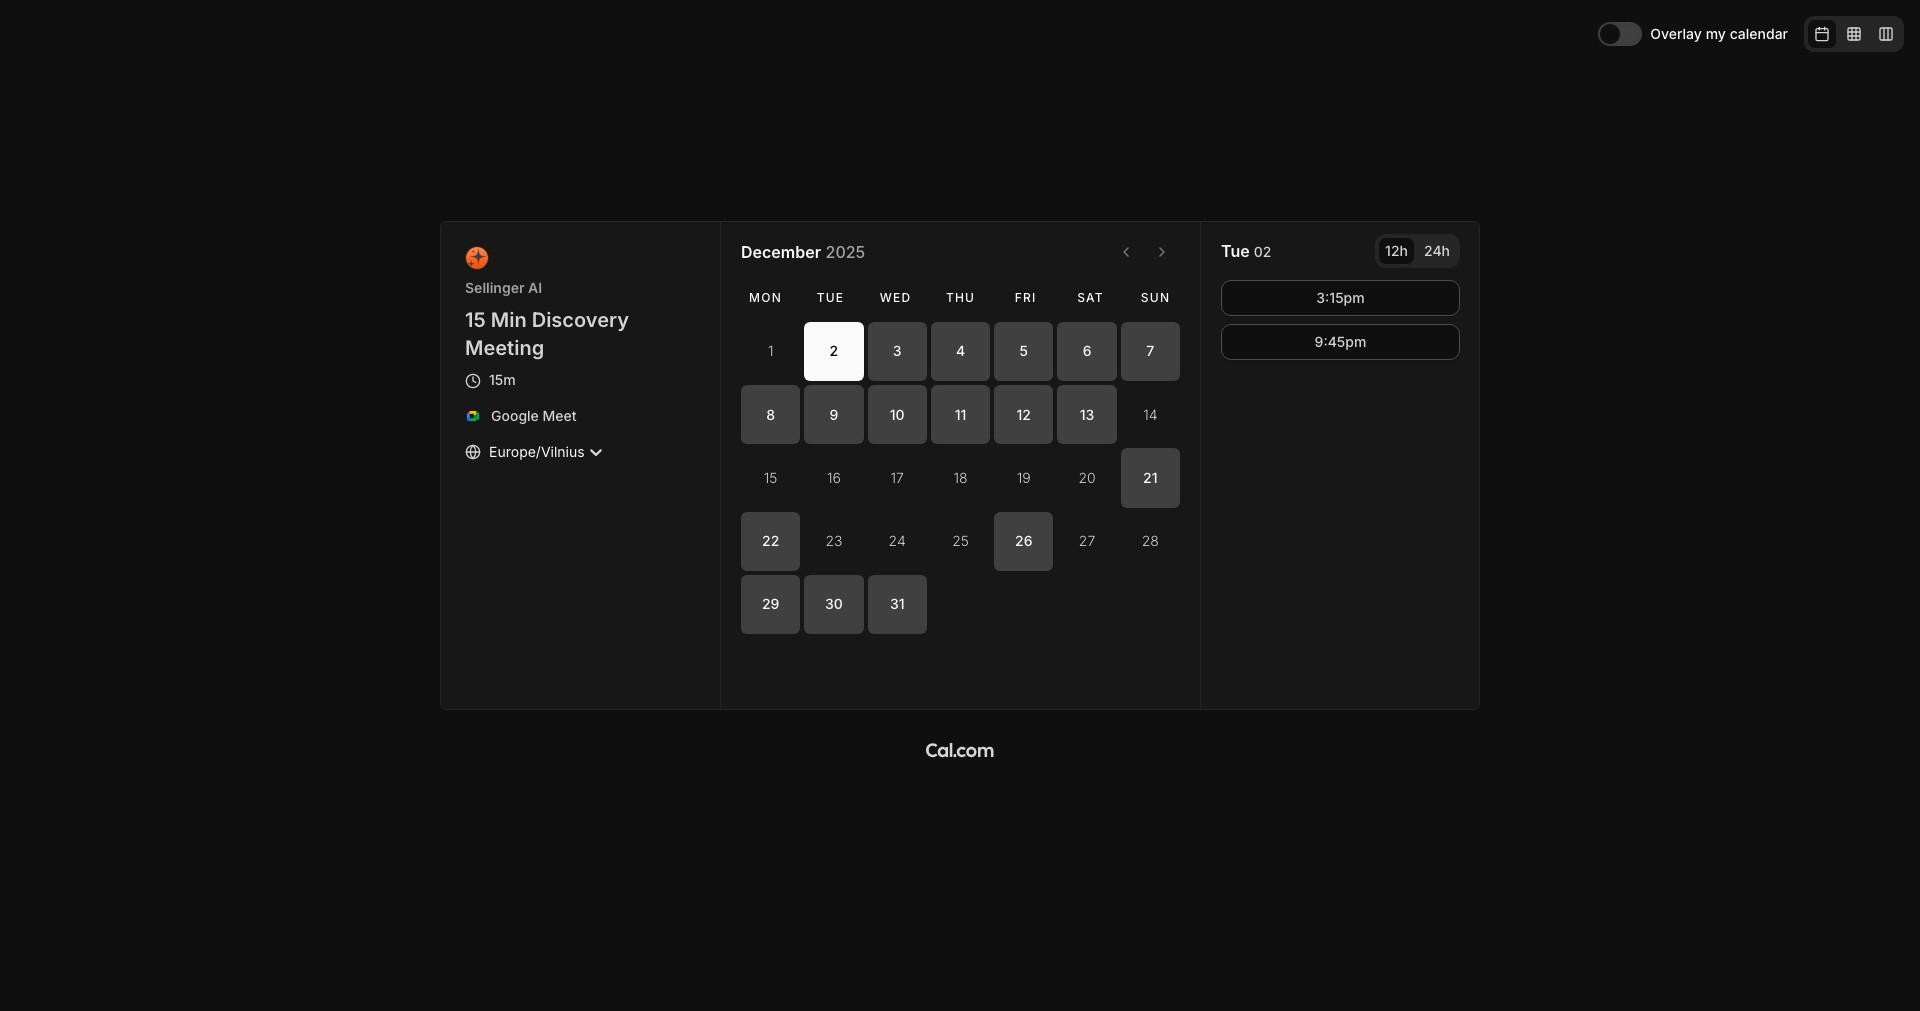
Task: Click the unavailable date 18
Action: pos(960,478)
